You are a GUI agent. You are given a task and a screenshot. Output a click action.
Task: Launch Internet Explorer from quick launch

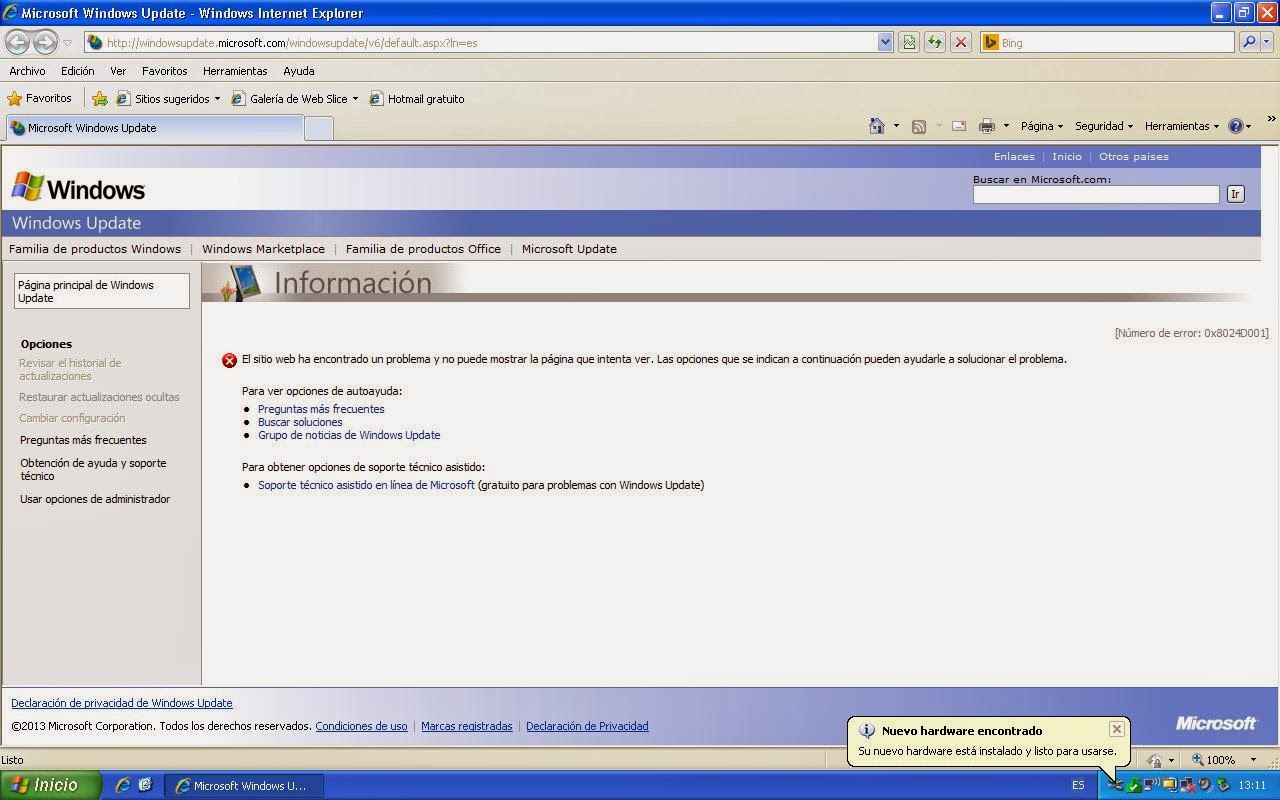[x=123, y=786]
